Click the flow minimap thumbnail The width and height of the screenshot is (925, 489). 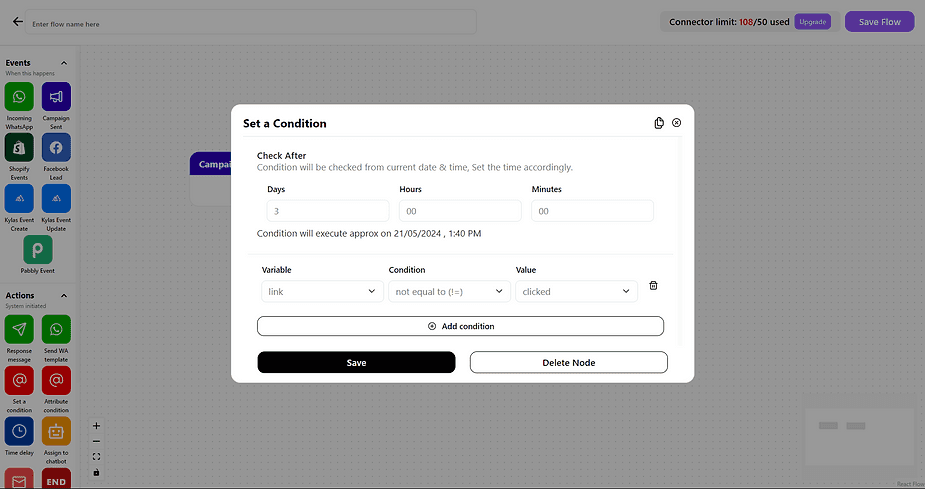pyautogui.click(x=860, y=437)
